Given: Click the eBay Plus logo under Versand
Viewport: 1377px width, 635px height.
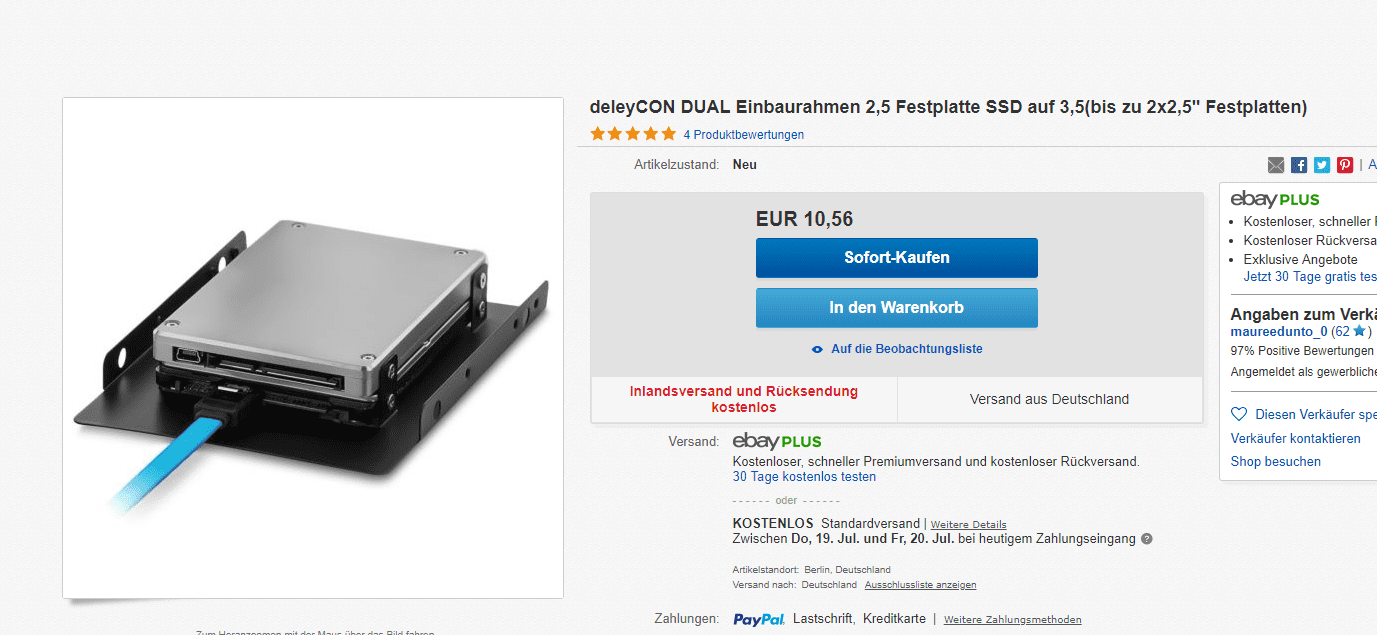Looking at the screenshot, I should point(777,441).
